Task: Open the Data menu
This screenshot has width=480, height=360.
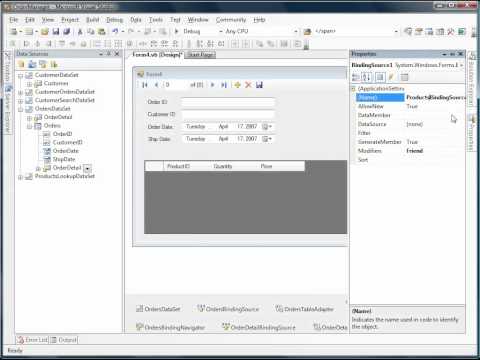Action: [x=136, y=20]
